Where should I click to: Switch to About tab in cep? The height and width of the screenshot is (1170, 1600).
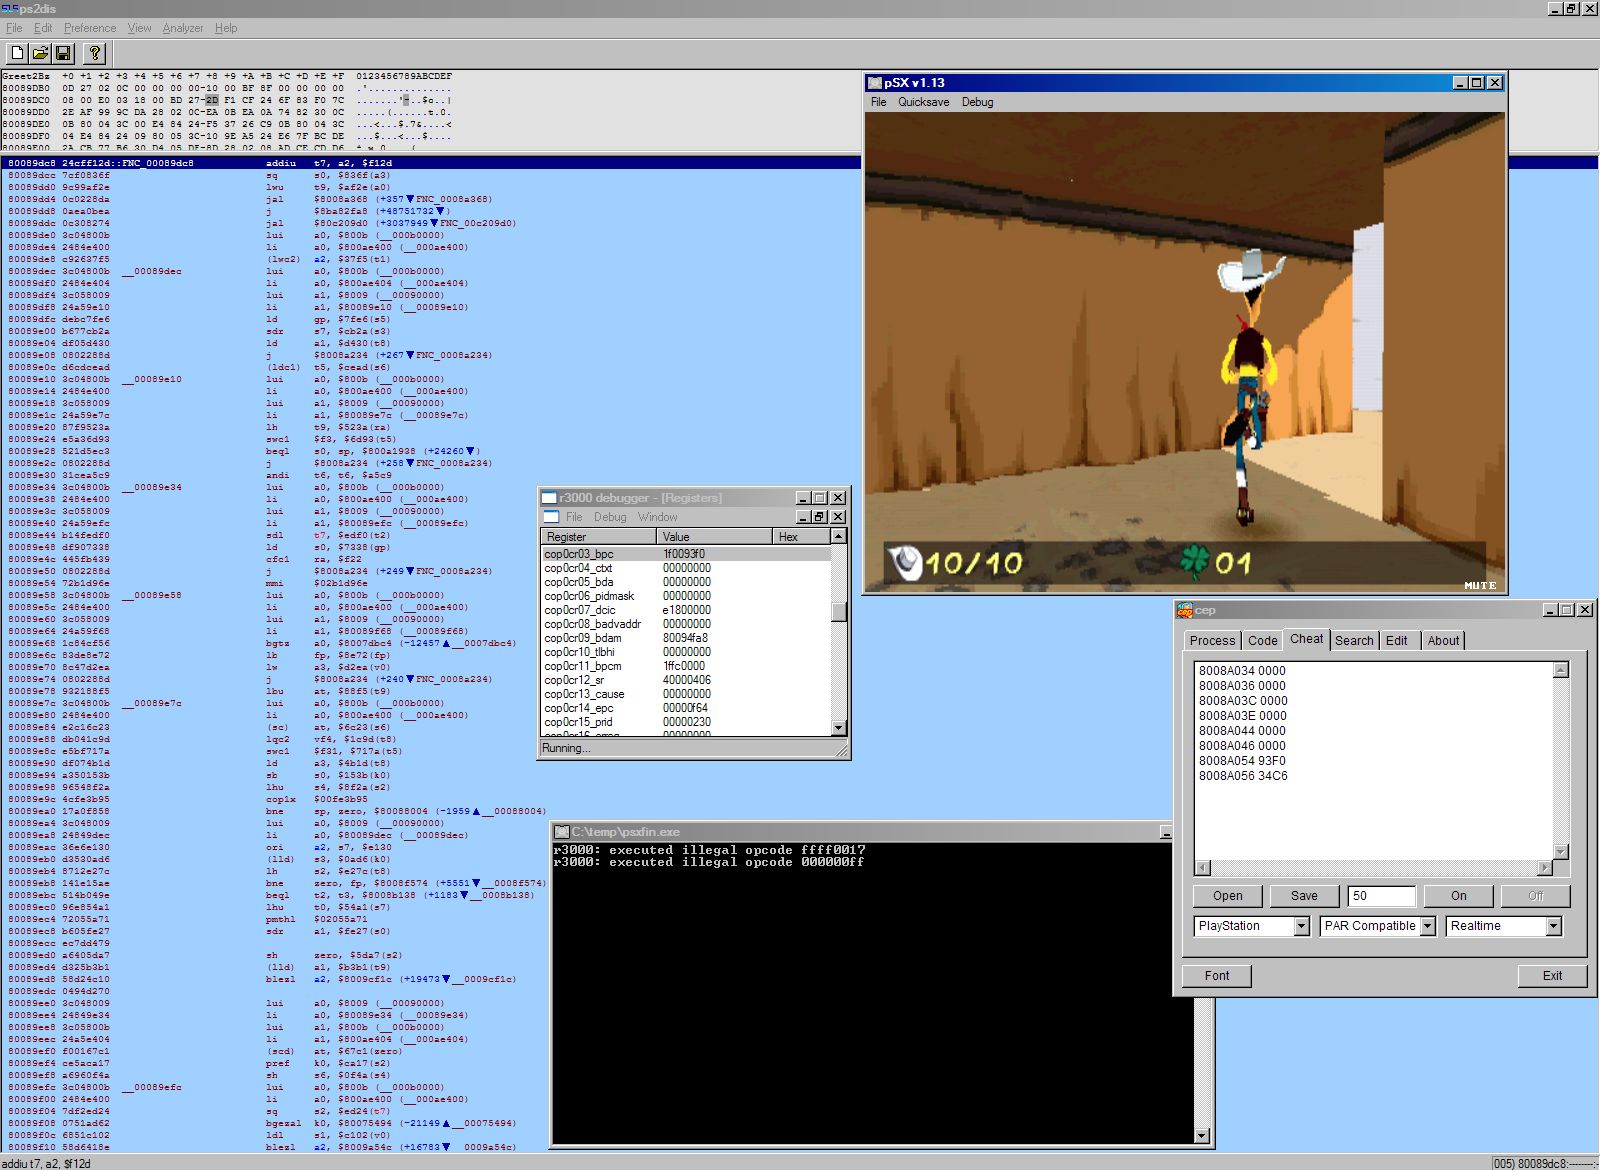[x=1443, y=641]
